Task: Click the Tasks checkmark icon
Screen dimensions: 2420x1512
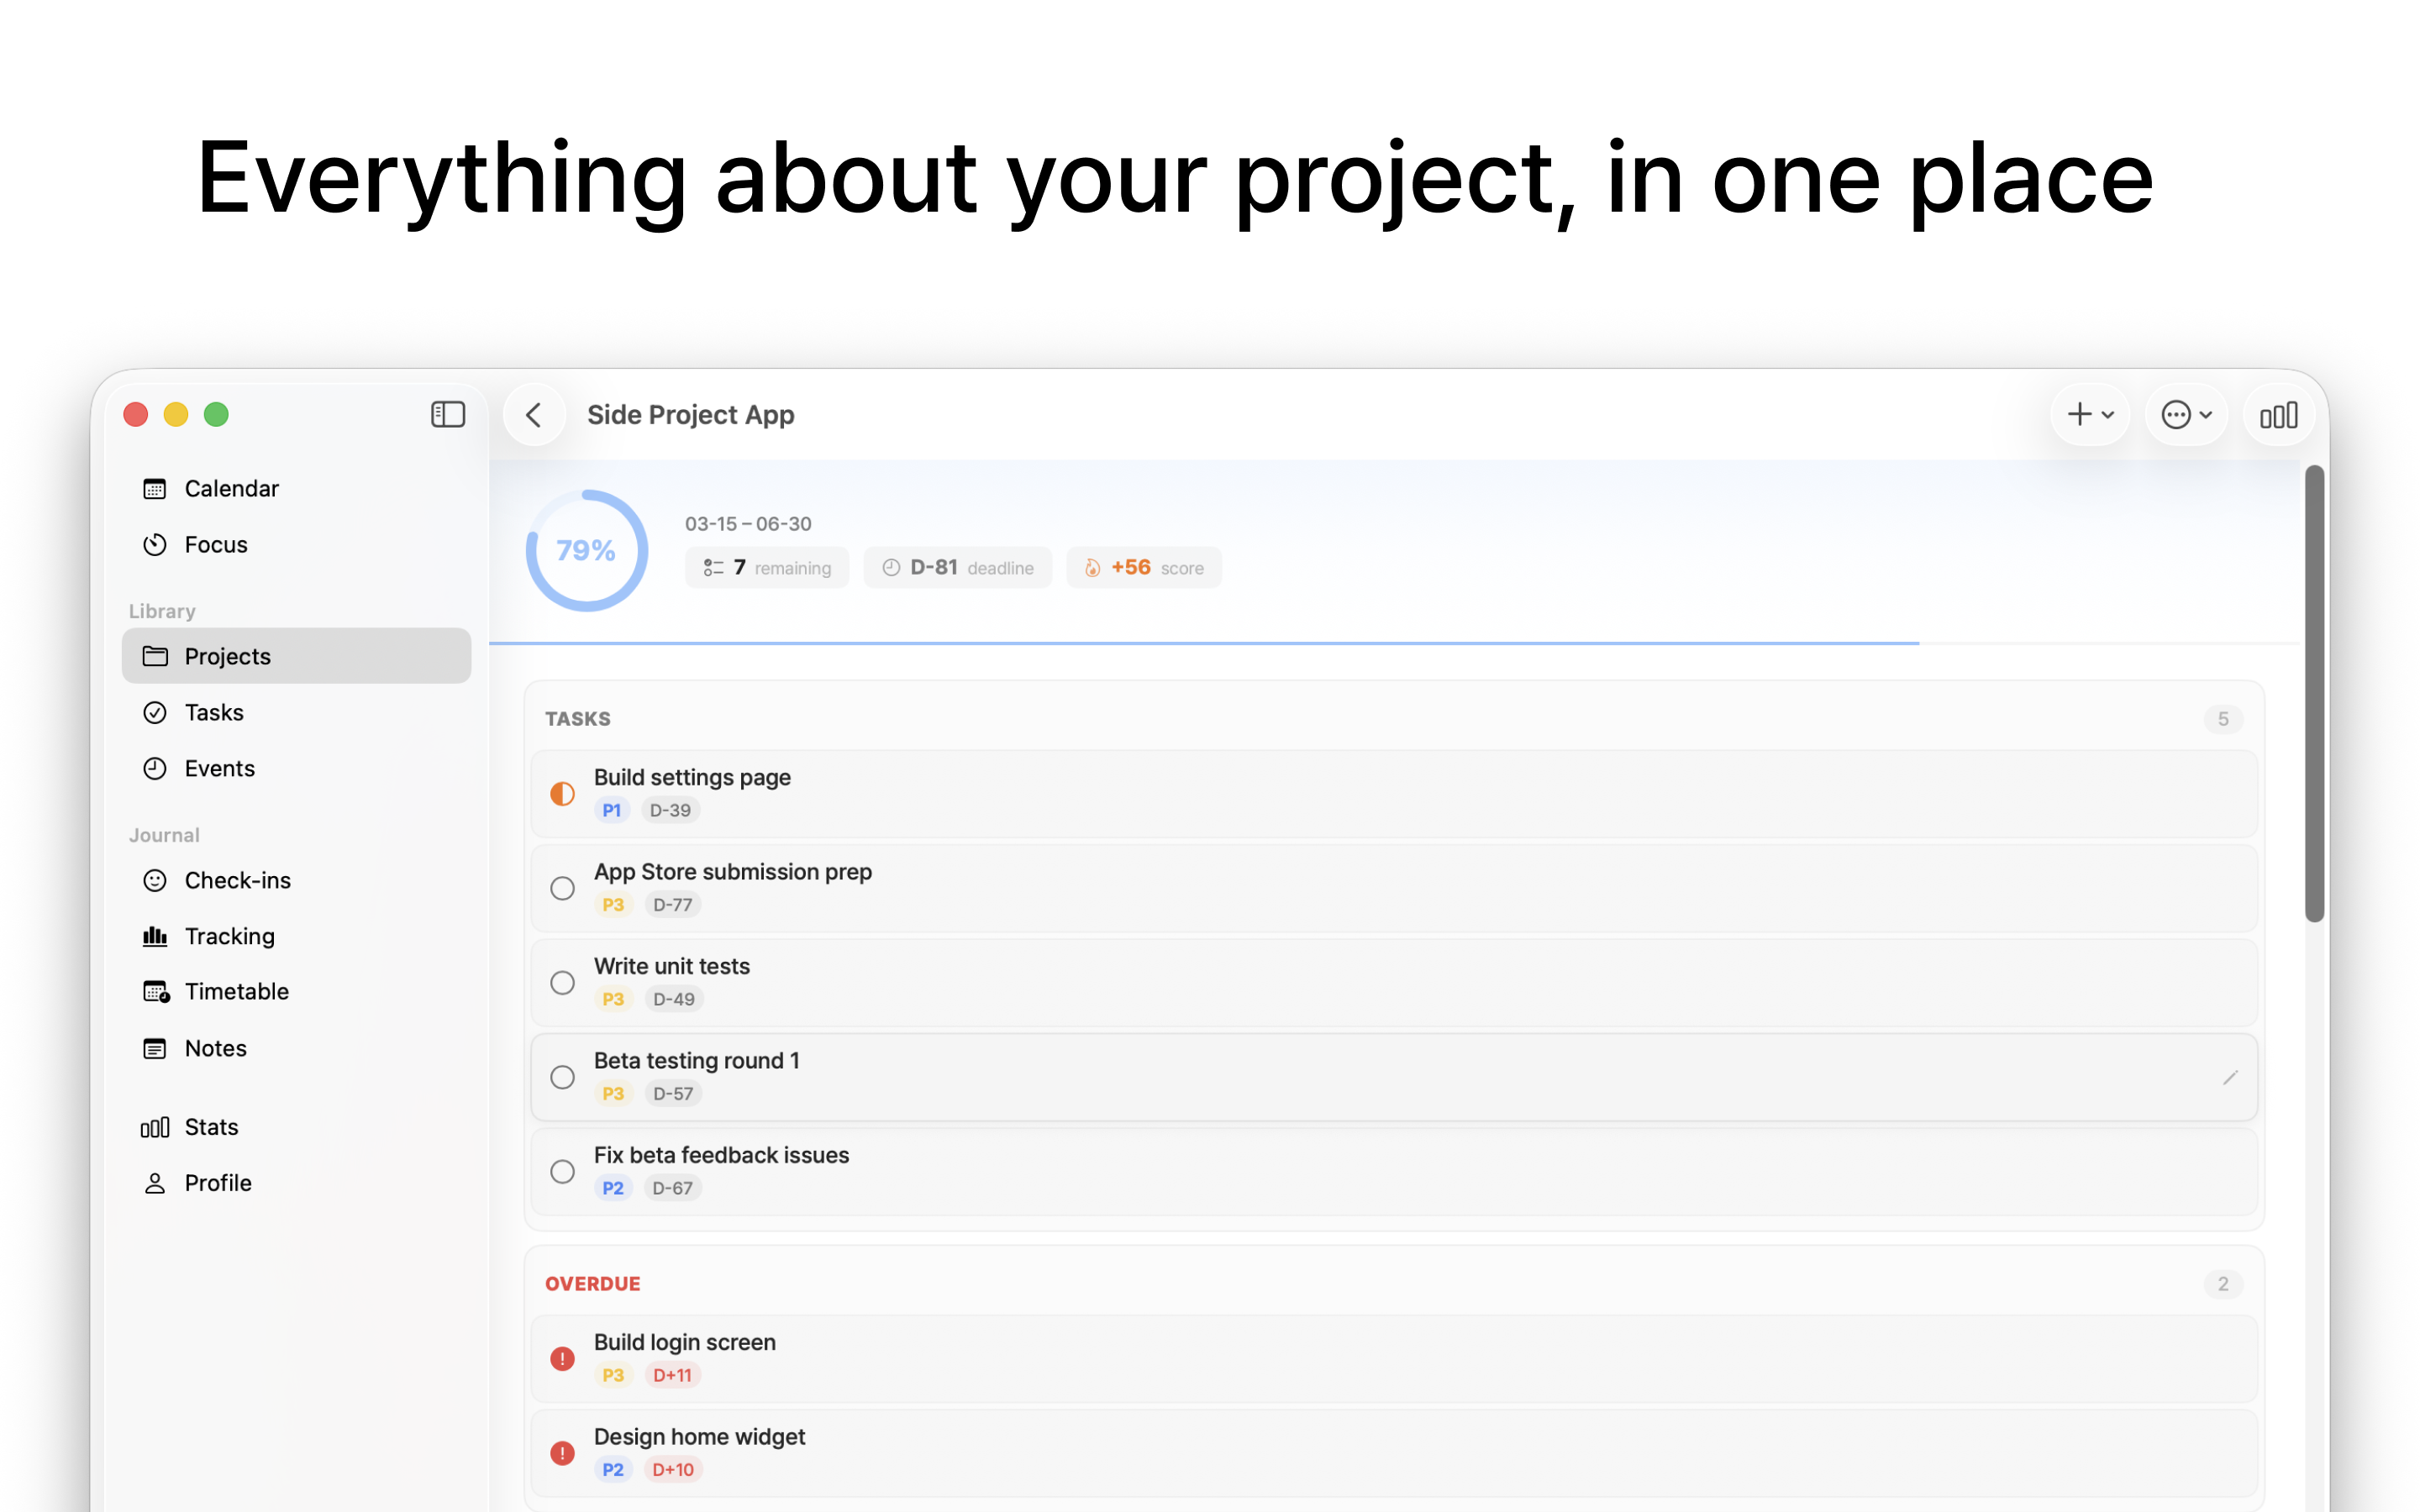Action: coord(154,712)
